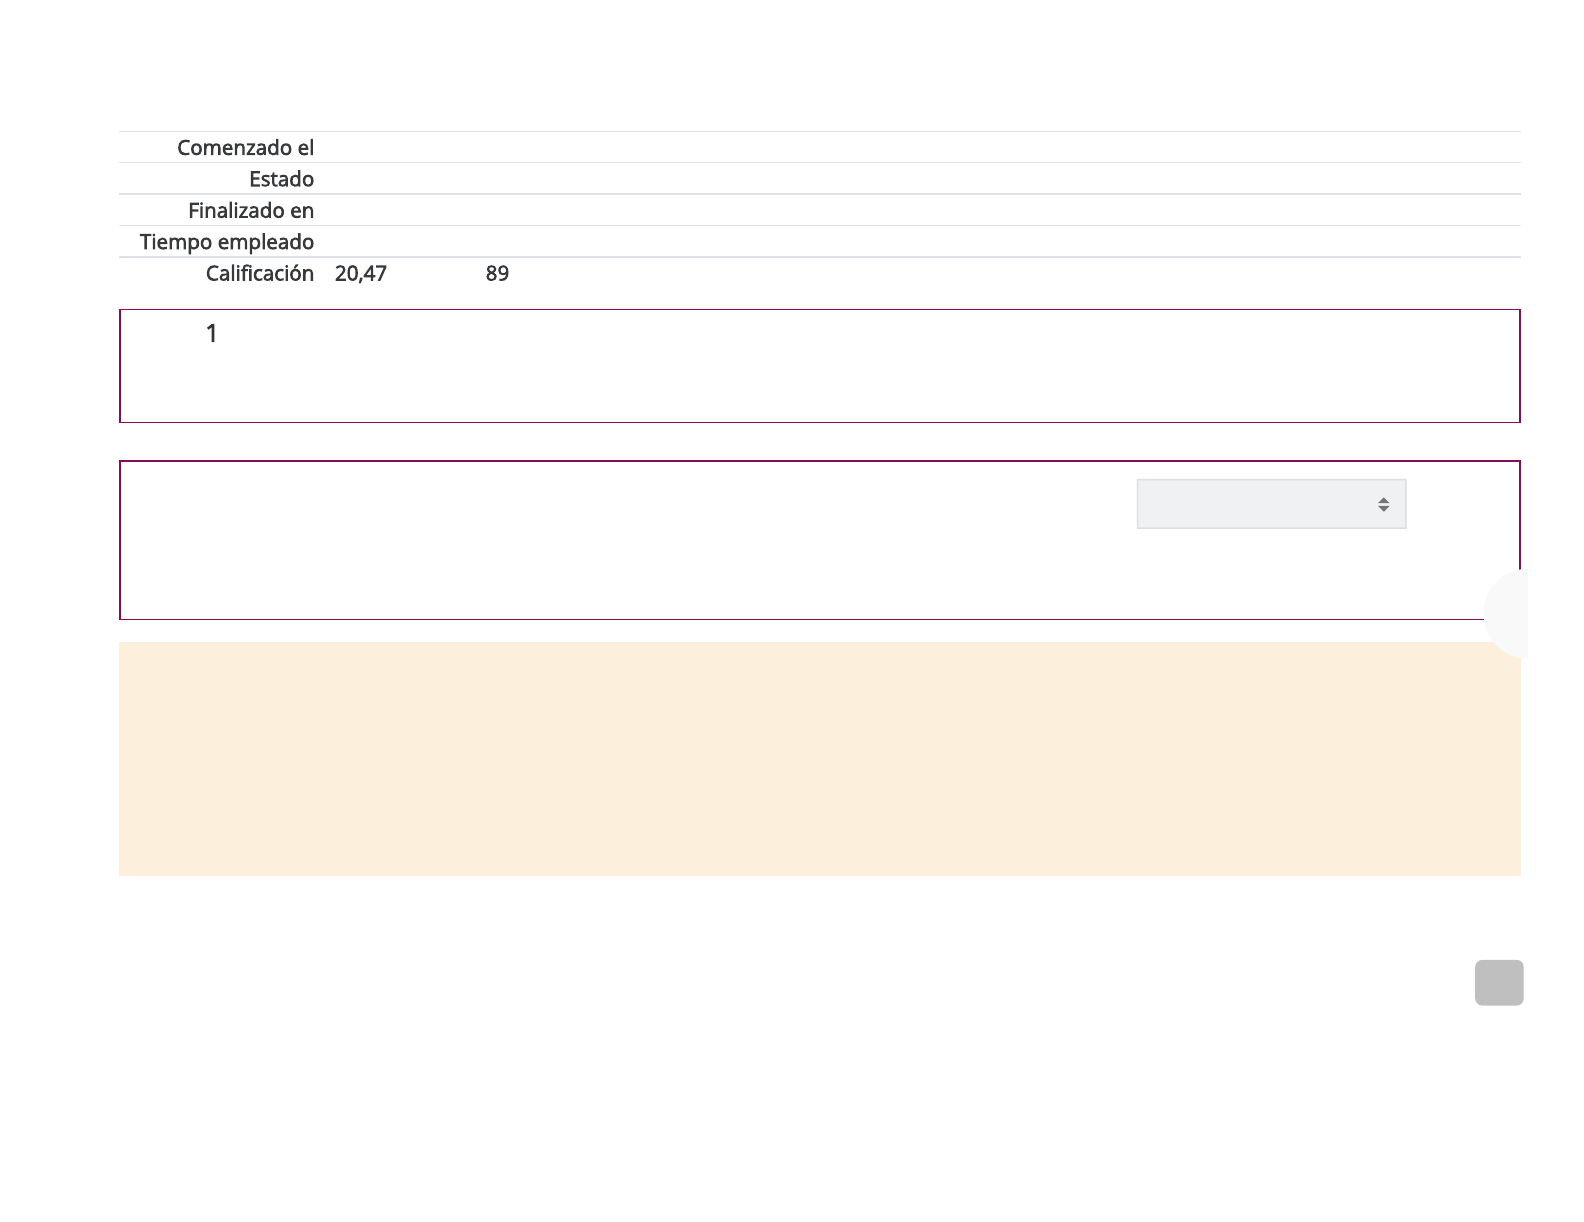Click the up-down arrows on the select box
The width and height of the screenshot is (1584, 1222).
1383,505
